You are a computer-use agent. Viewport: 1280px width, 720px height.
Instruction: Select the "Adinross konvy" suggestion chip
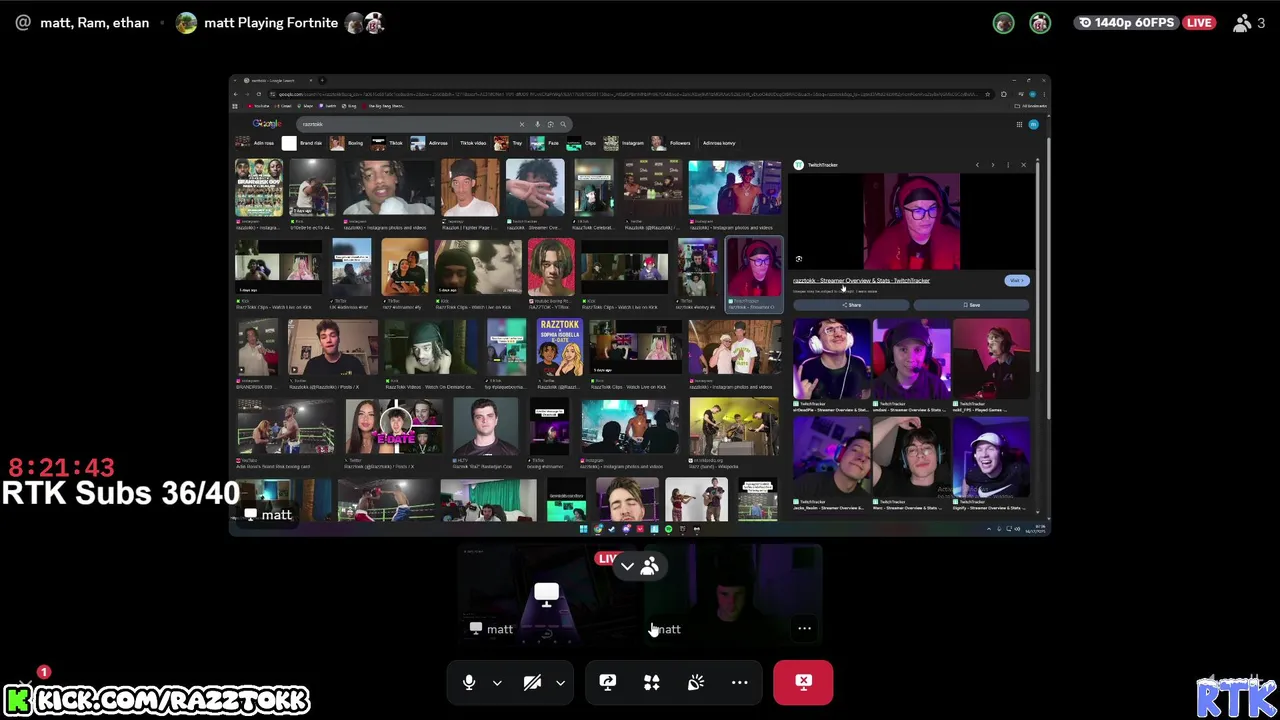tap(718, 143)
